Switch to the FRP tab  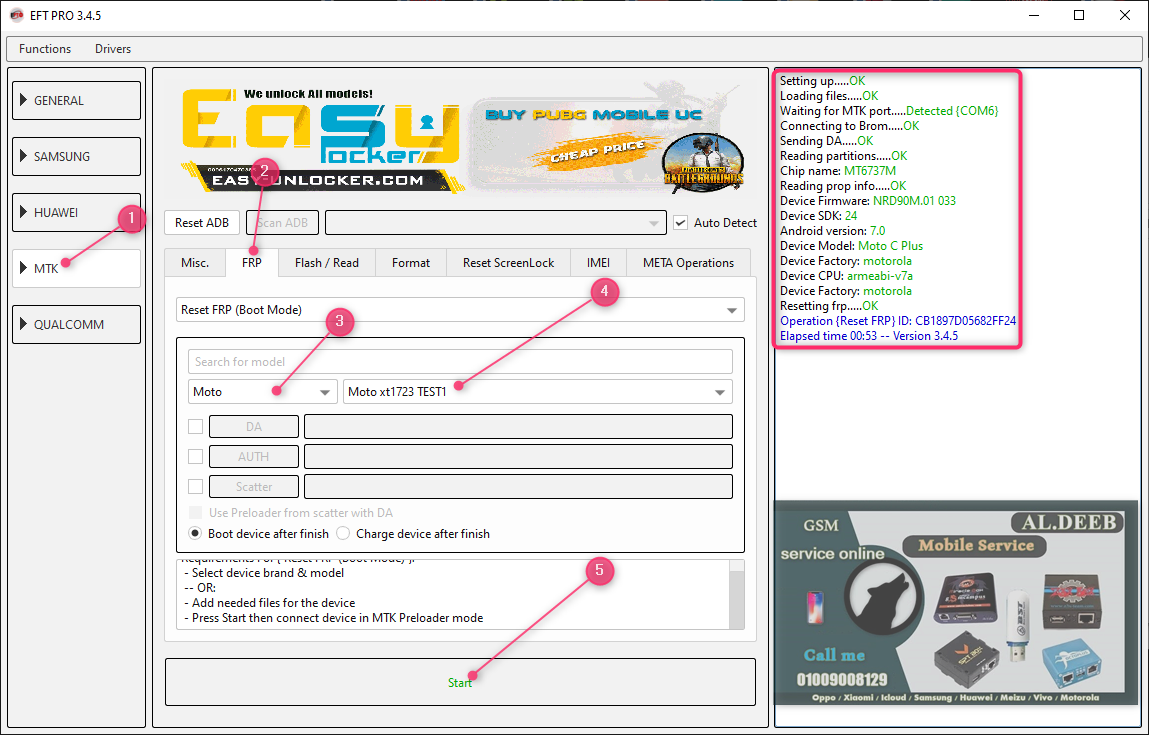pos(251,262)
